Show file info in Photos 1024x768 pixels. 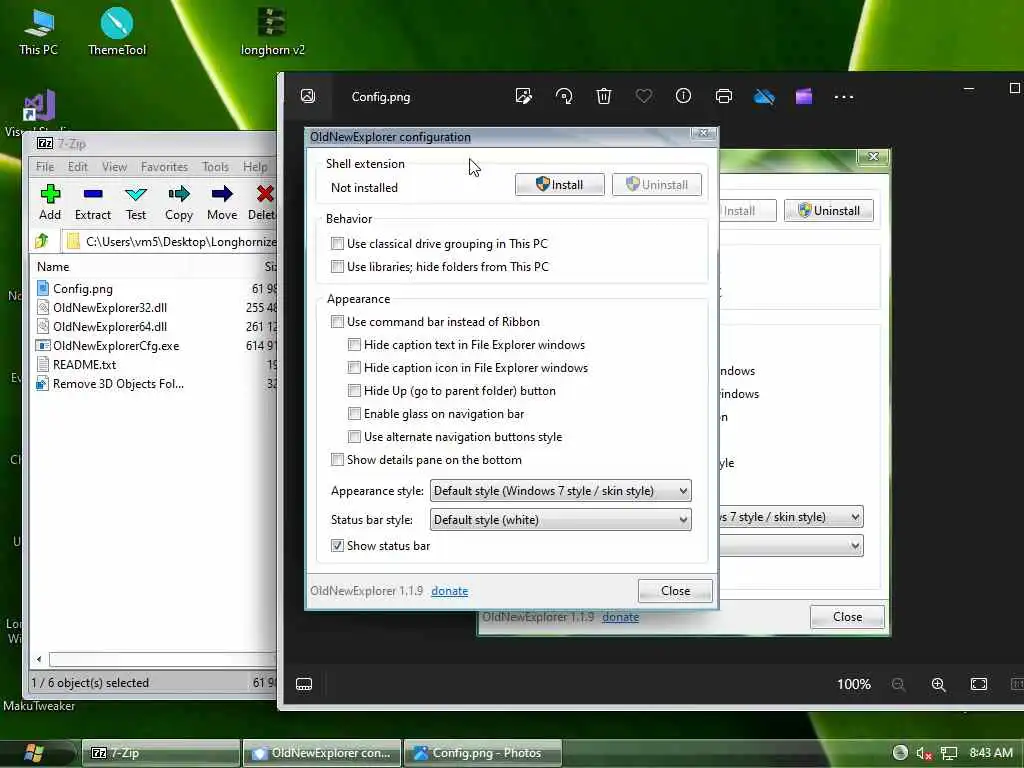coord(683,97)
